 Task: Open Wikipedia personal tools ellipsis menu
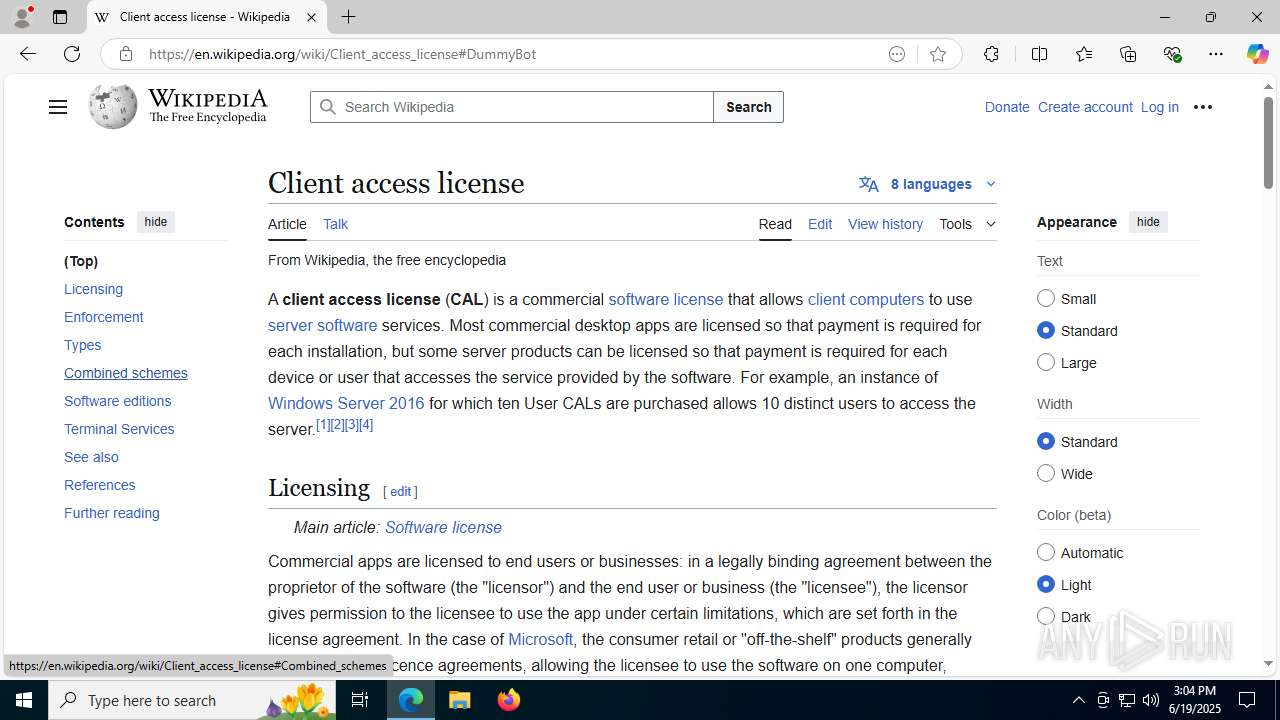(1202, 107)
